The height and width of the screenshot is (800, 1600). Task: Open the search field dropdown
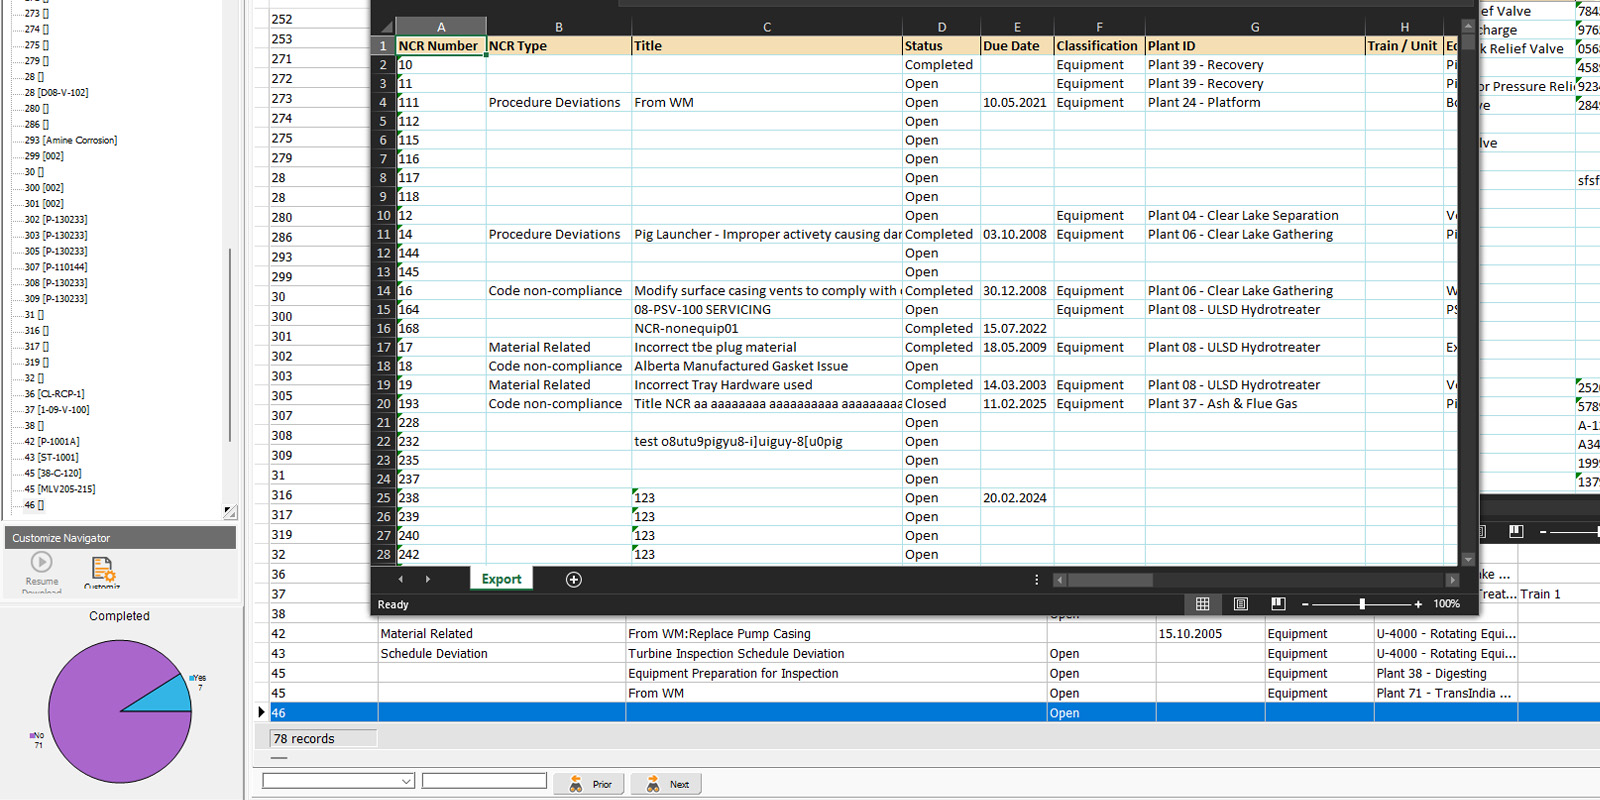pyautogui.click(x=406, y=782)
